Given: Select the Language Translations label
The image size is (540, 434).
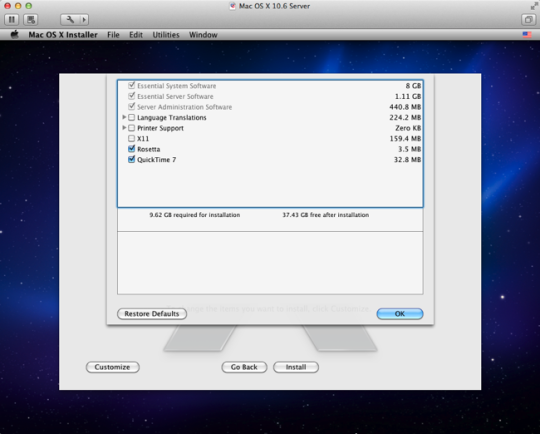Looking at the screenshot, I should [x=172, y=118].
